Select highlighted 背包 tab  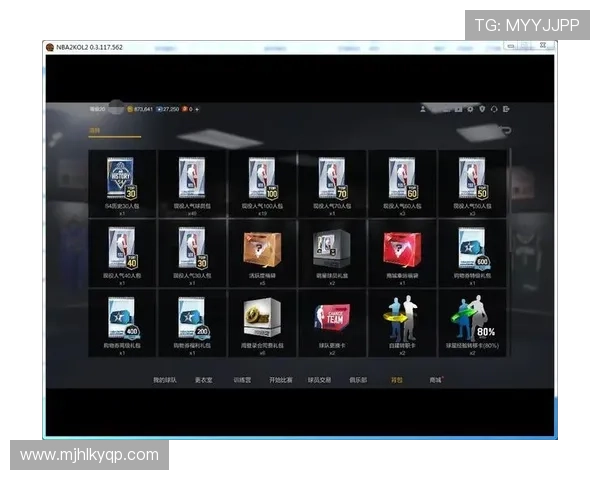[x=397, y=380]
